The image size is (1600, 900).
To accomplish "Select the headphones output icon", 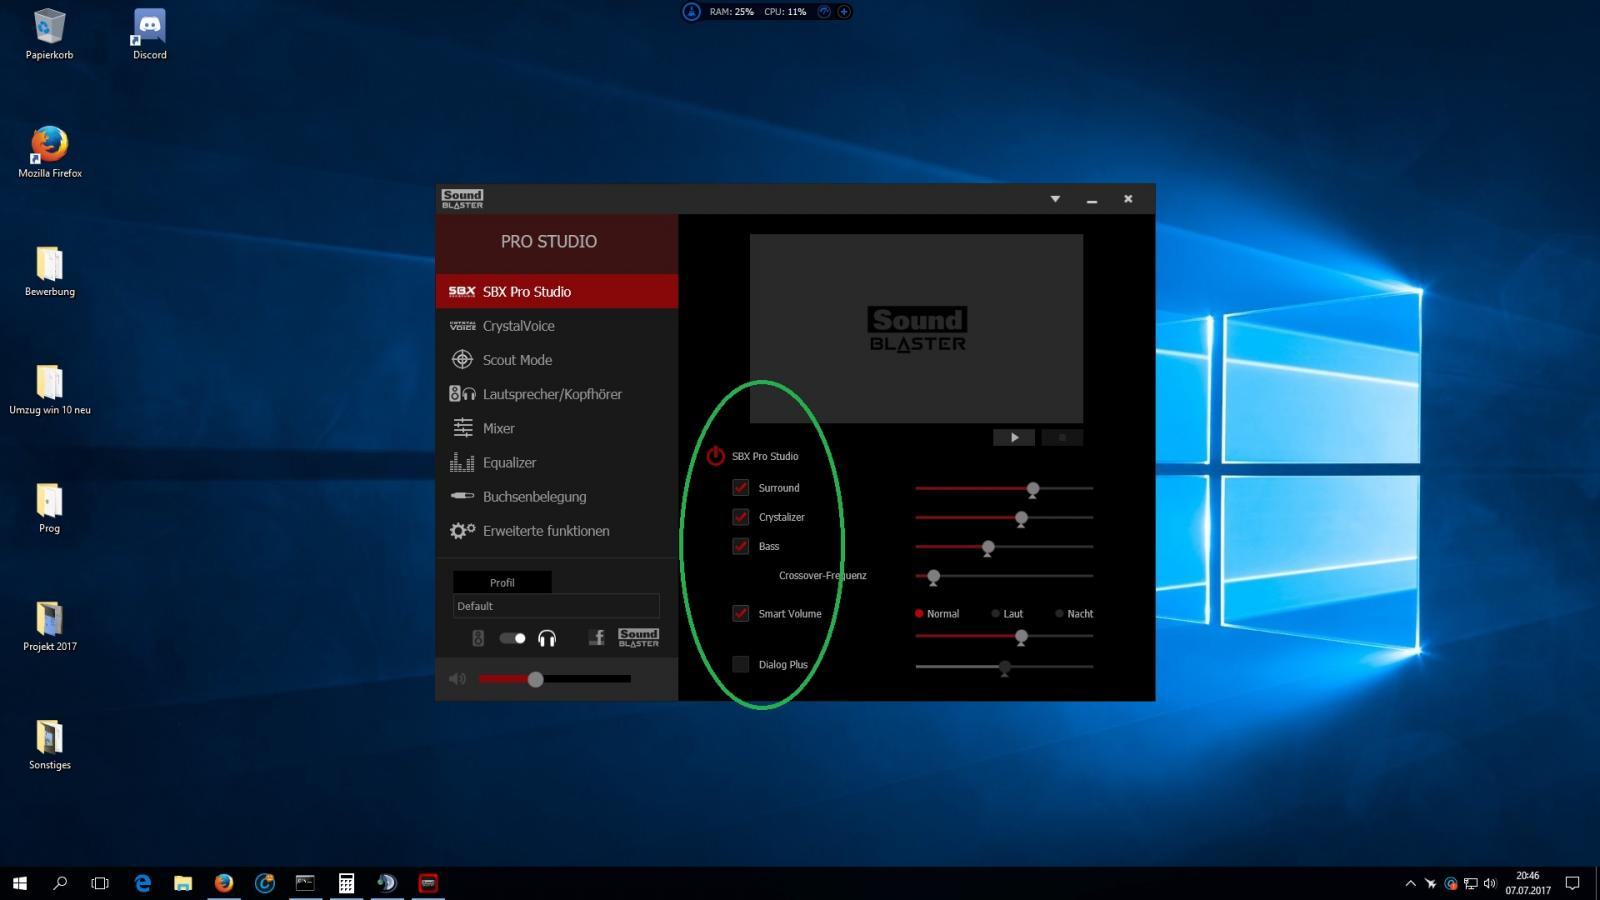I will coord(547,638).
